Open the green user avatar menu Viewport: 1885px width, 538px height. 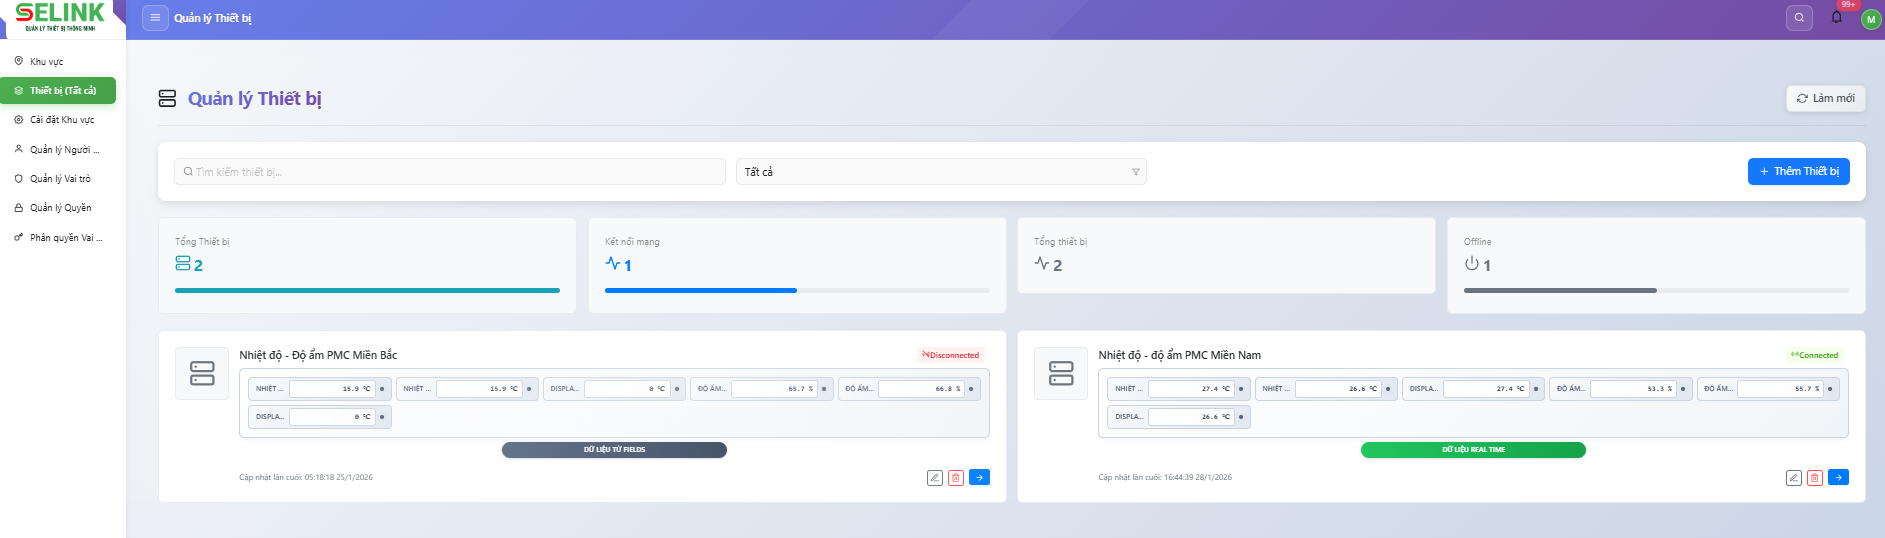point(1870,19)
